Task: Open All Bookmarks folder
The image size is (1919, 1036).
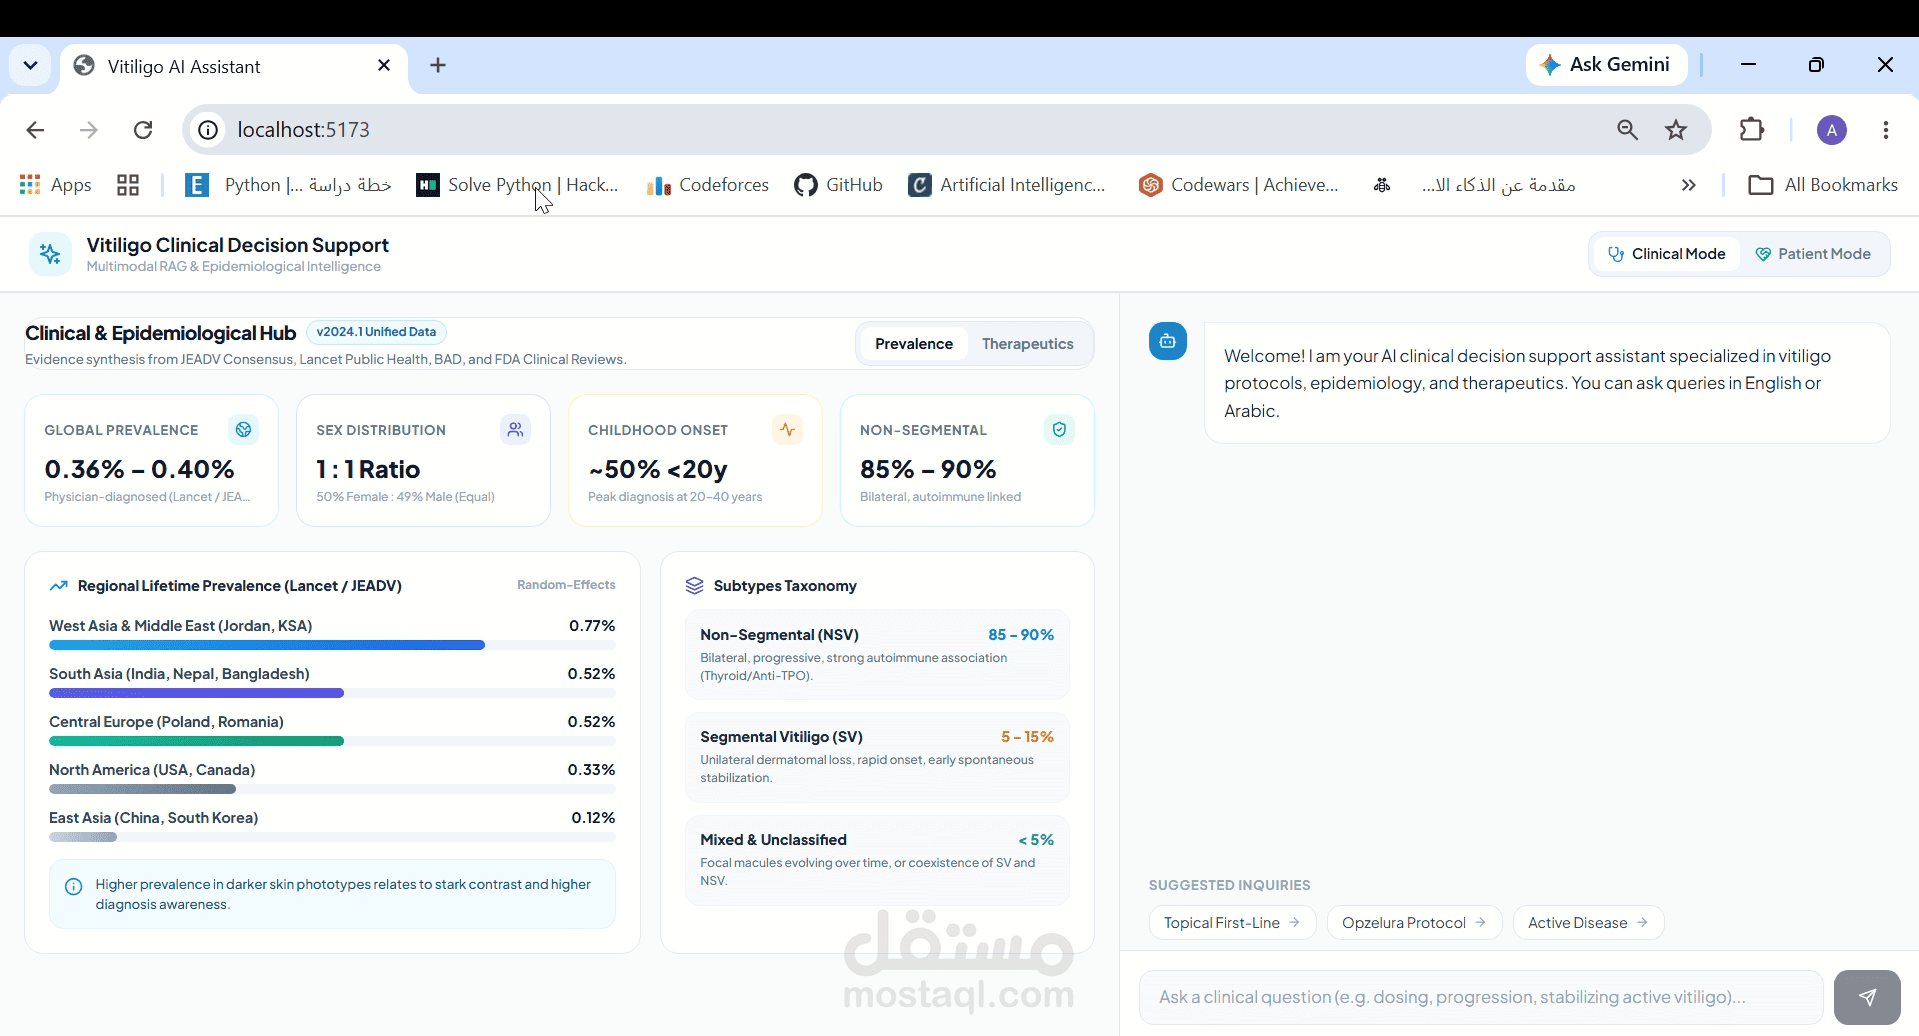Action: coord(1823,185)
